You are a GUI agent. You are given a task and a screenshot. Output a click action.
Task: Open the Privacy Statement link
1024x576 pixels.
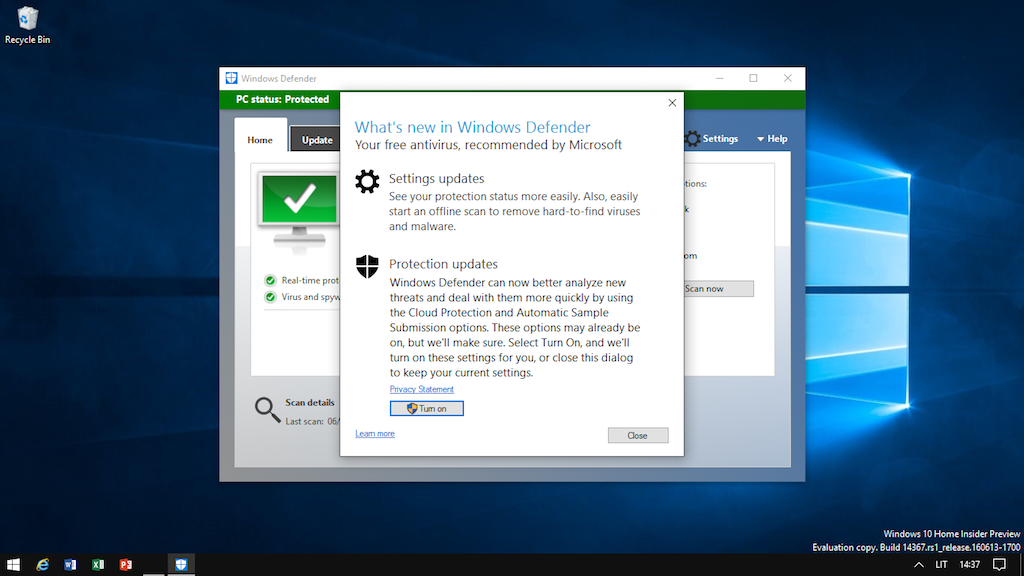421,389
